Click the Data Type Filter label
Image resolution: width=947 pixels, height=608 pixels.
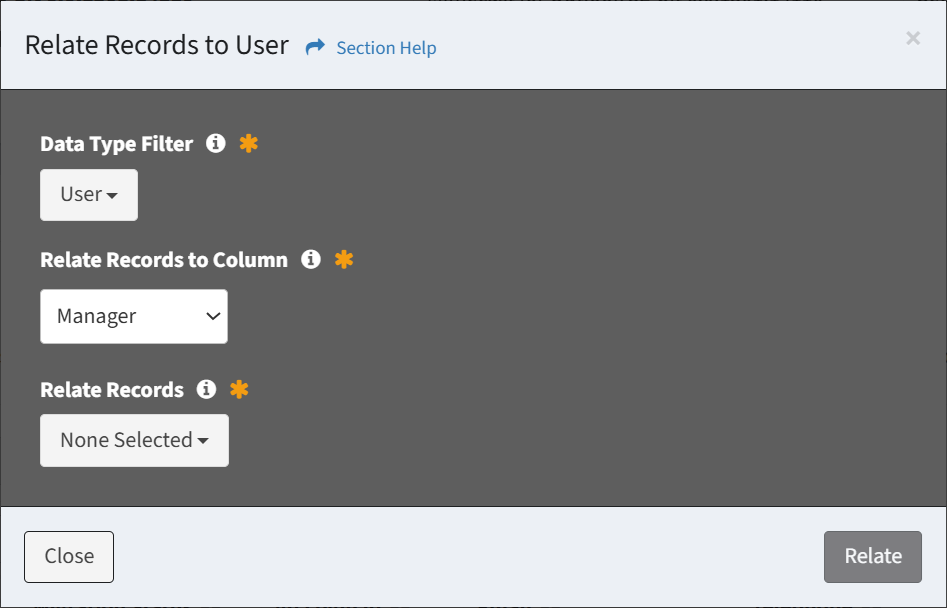[117, 144]
